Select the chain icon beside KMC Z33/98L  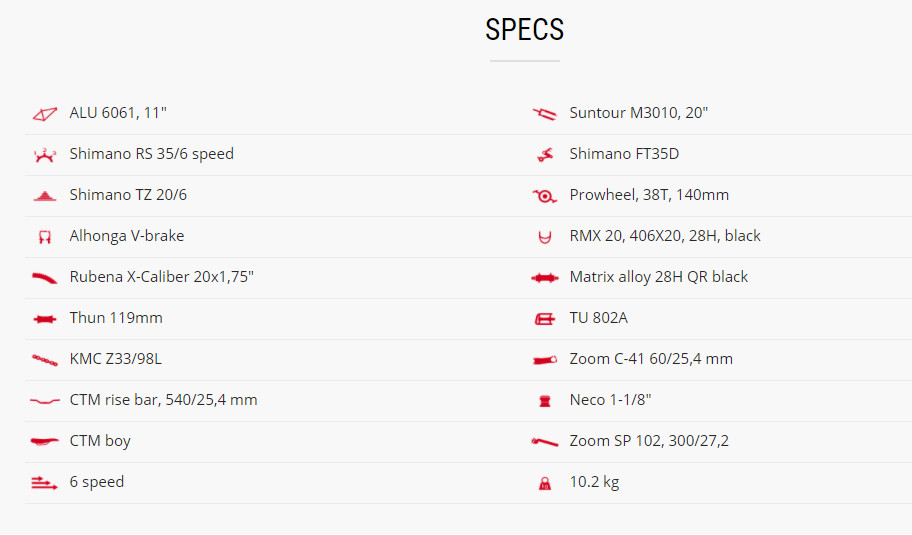click(x=45, y=360)
